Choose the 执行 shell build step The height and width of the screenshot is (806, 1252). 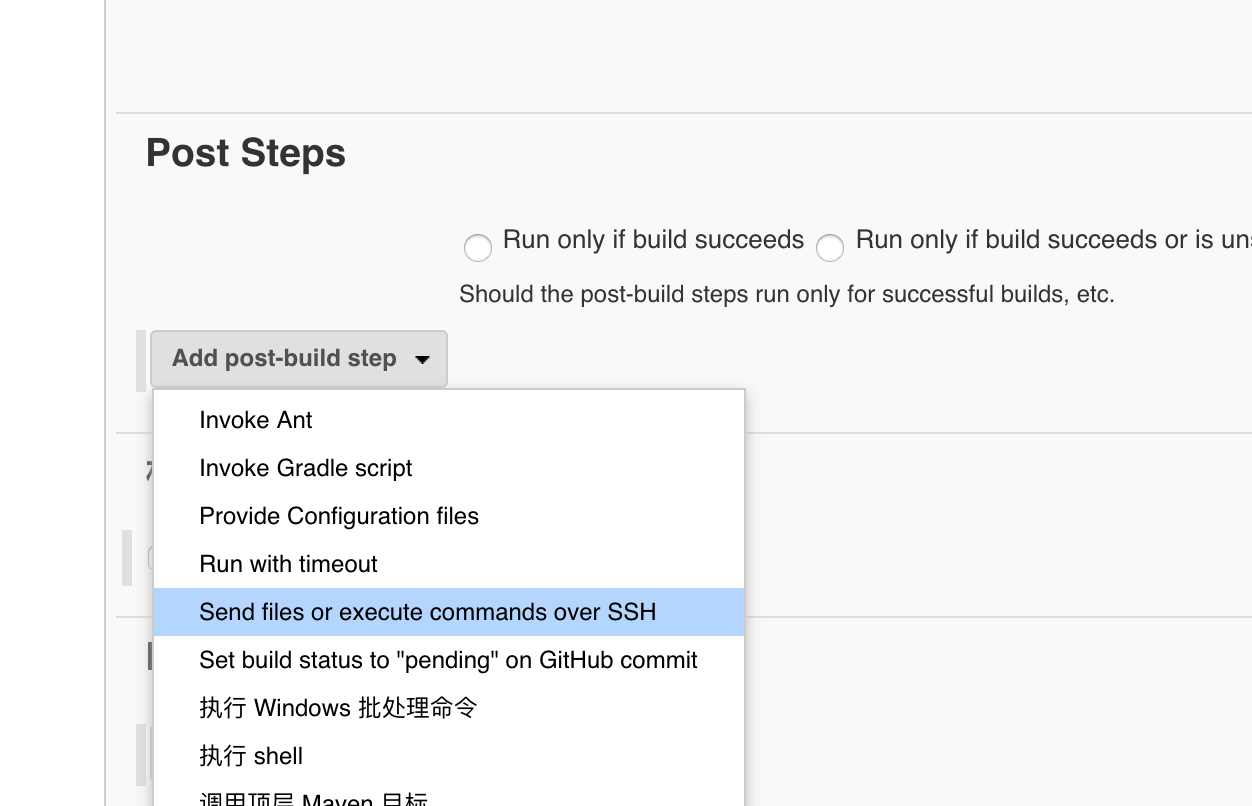coord(251,756)
